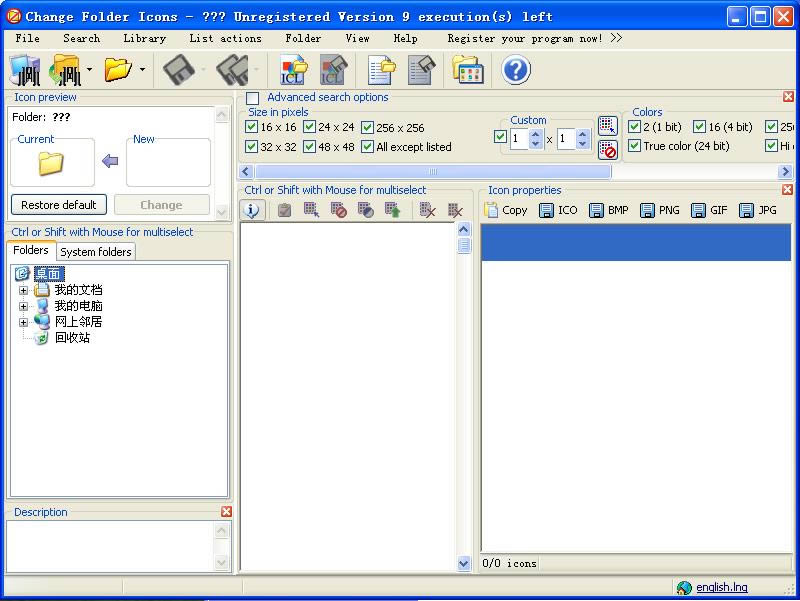Toggle the Advanced search options checkbox
Image resolution: width=800 pixels, height=601 pixels.
click(253, 98)
